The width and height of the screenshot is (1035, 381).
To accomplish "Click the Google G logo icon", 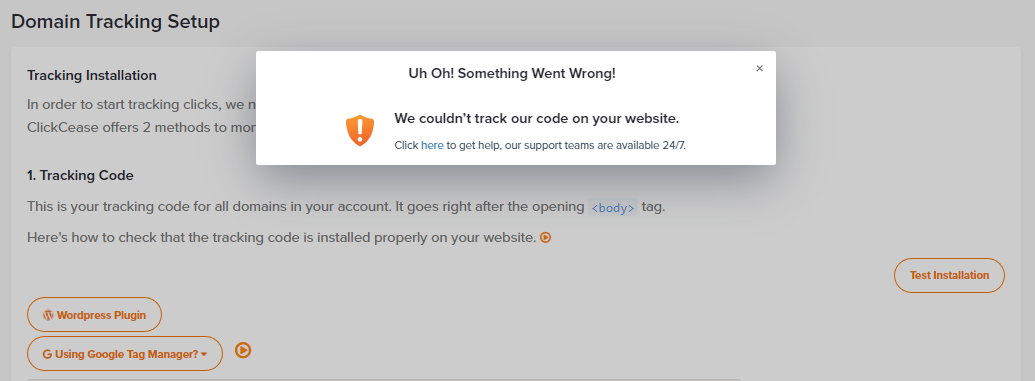I will 47,354.
